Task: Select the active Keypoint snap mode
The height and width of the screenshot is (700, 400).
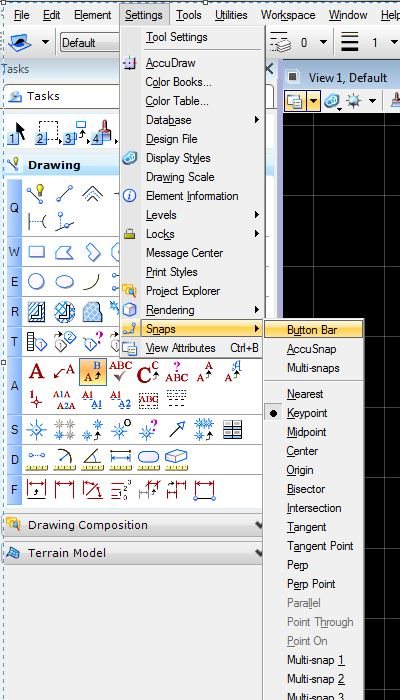Action: pyautogui.click(x=307, y=413)
